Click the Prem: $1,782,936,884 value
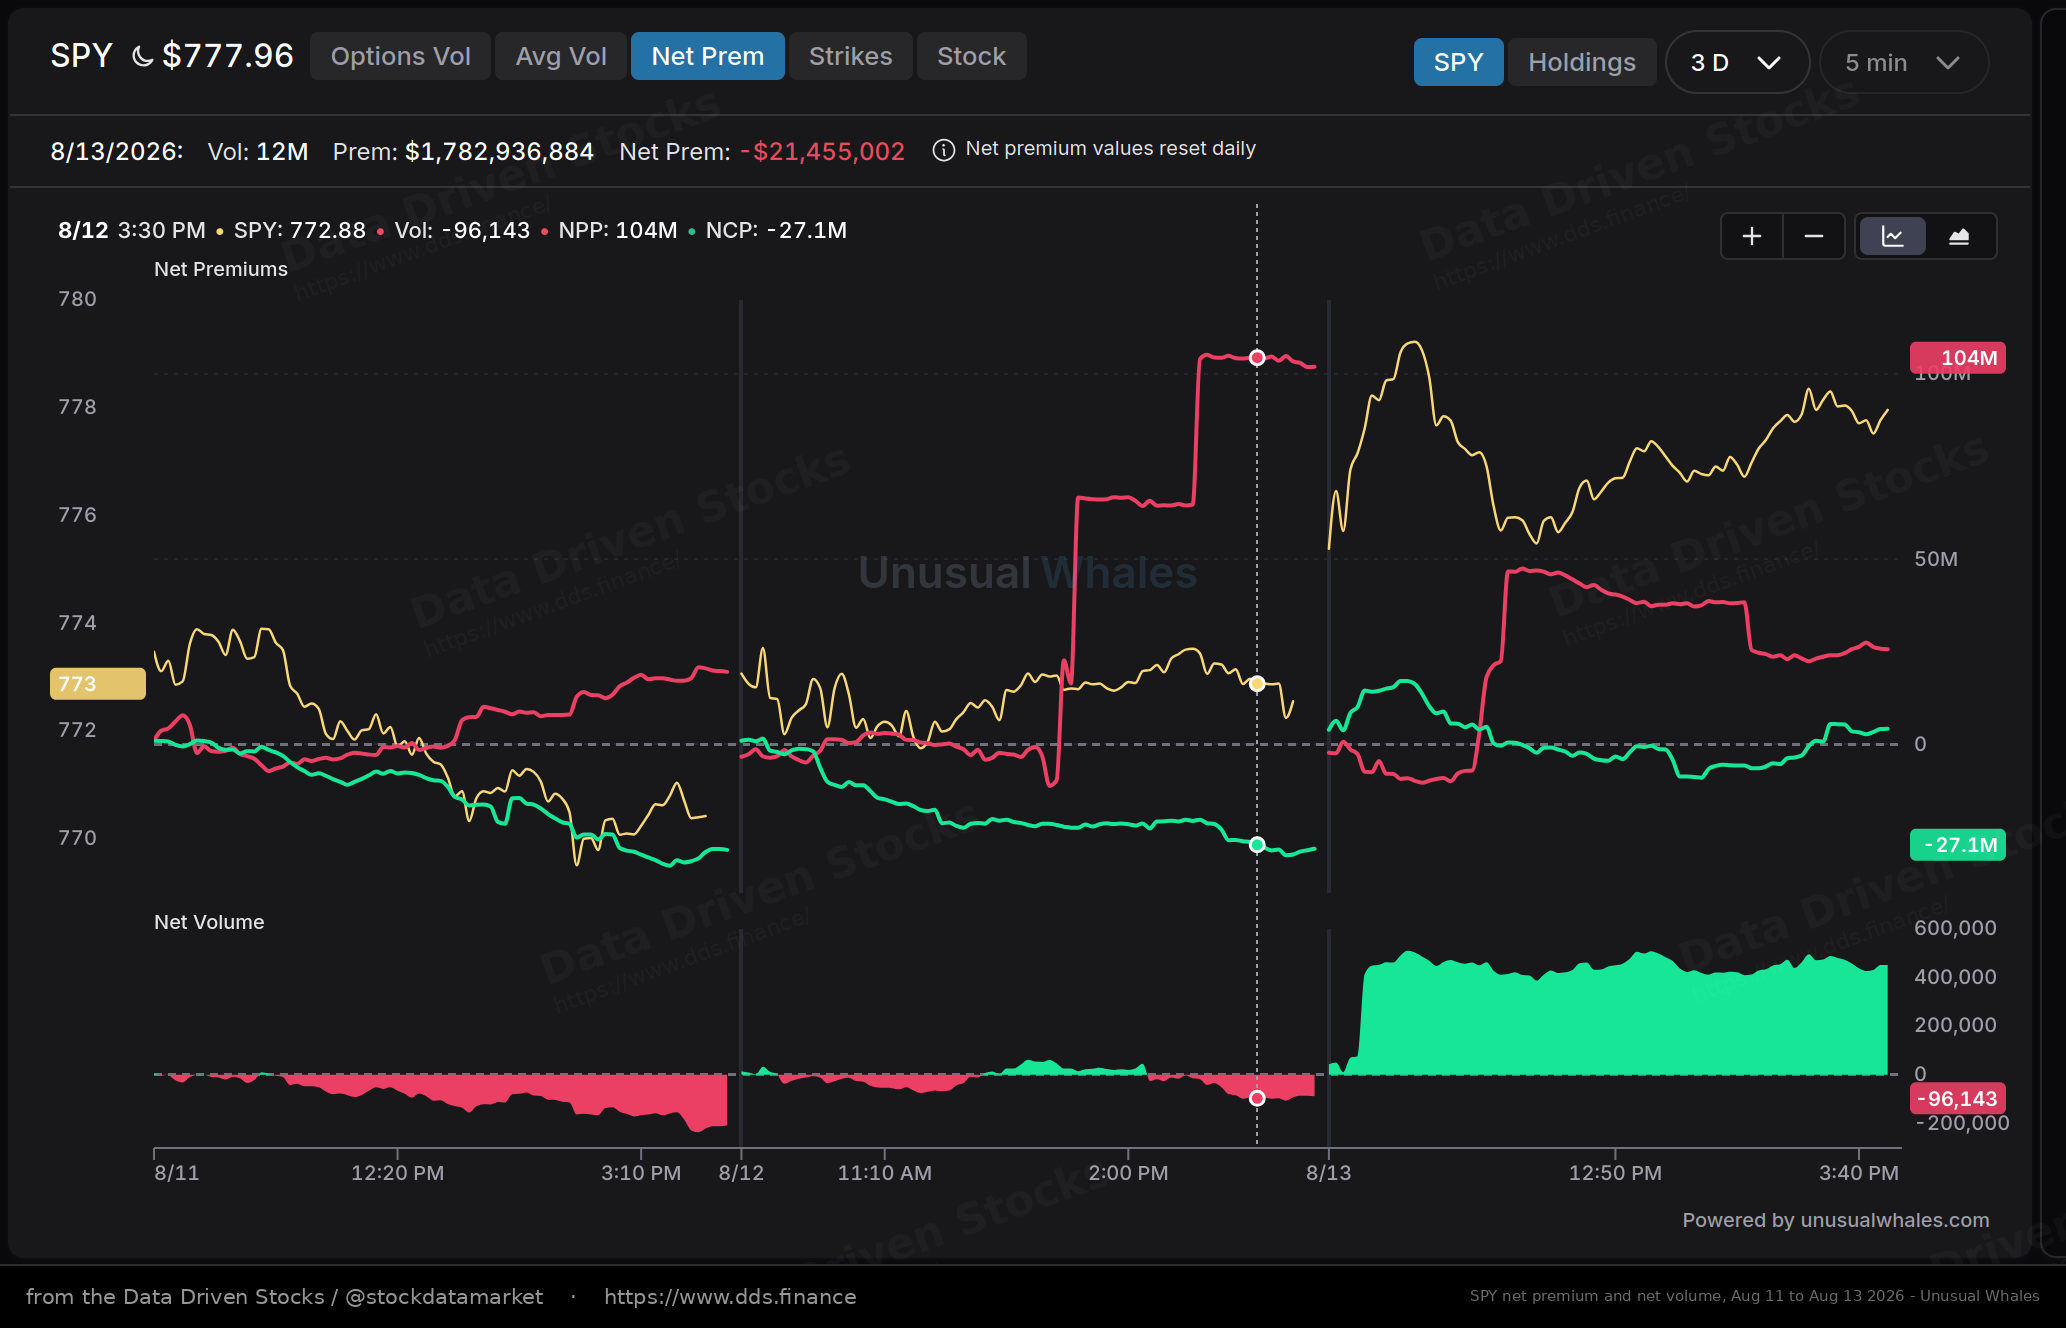2066x1328 pixels. click(x=463, y=151)
